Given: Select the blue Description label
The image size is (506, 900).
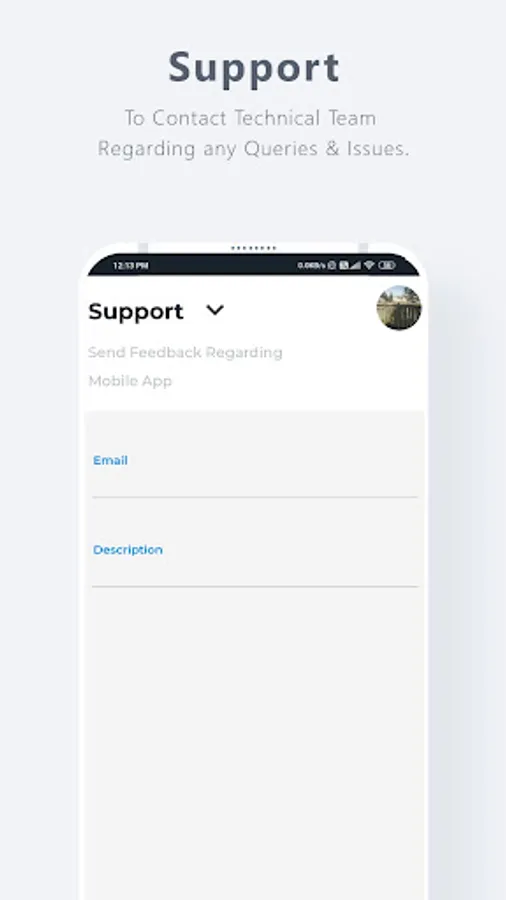Looking at the screenshot, I should [x=128, y=550].
